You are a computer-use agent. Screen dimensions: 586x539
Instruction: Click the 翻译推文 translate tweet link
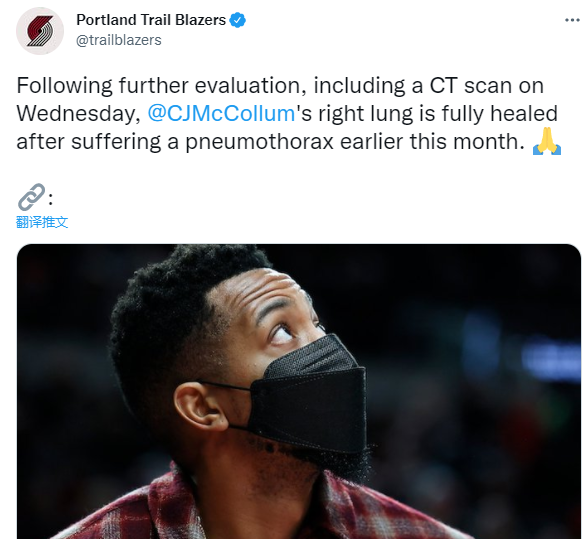pos(42,222)
